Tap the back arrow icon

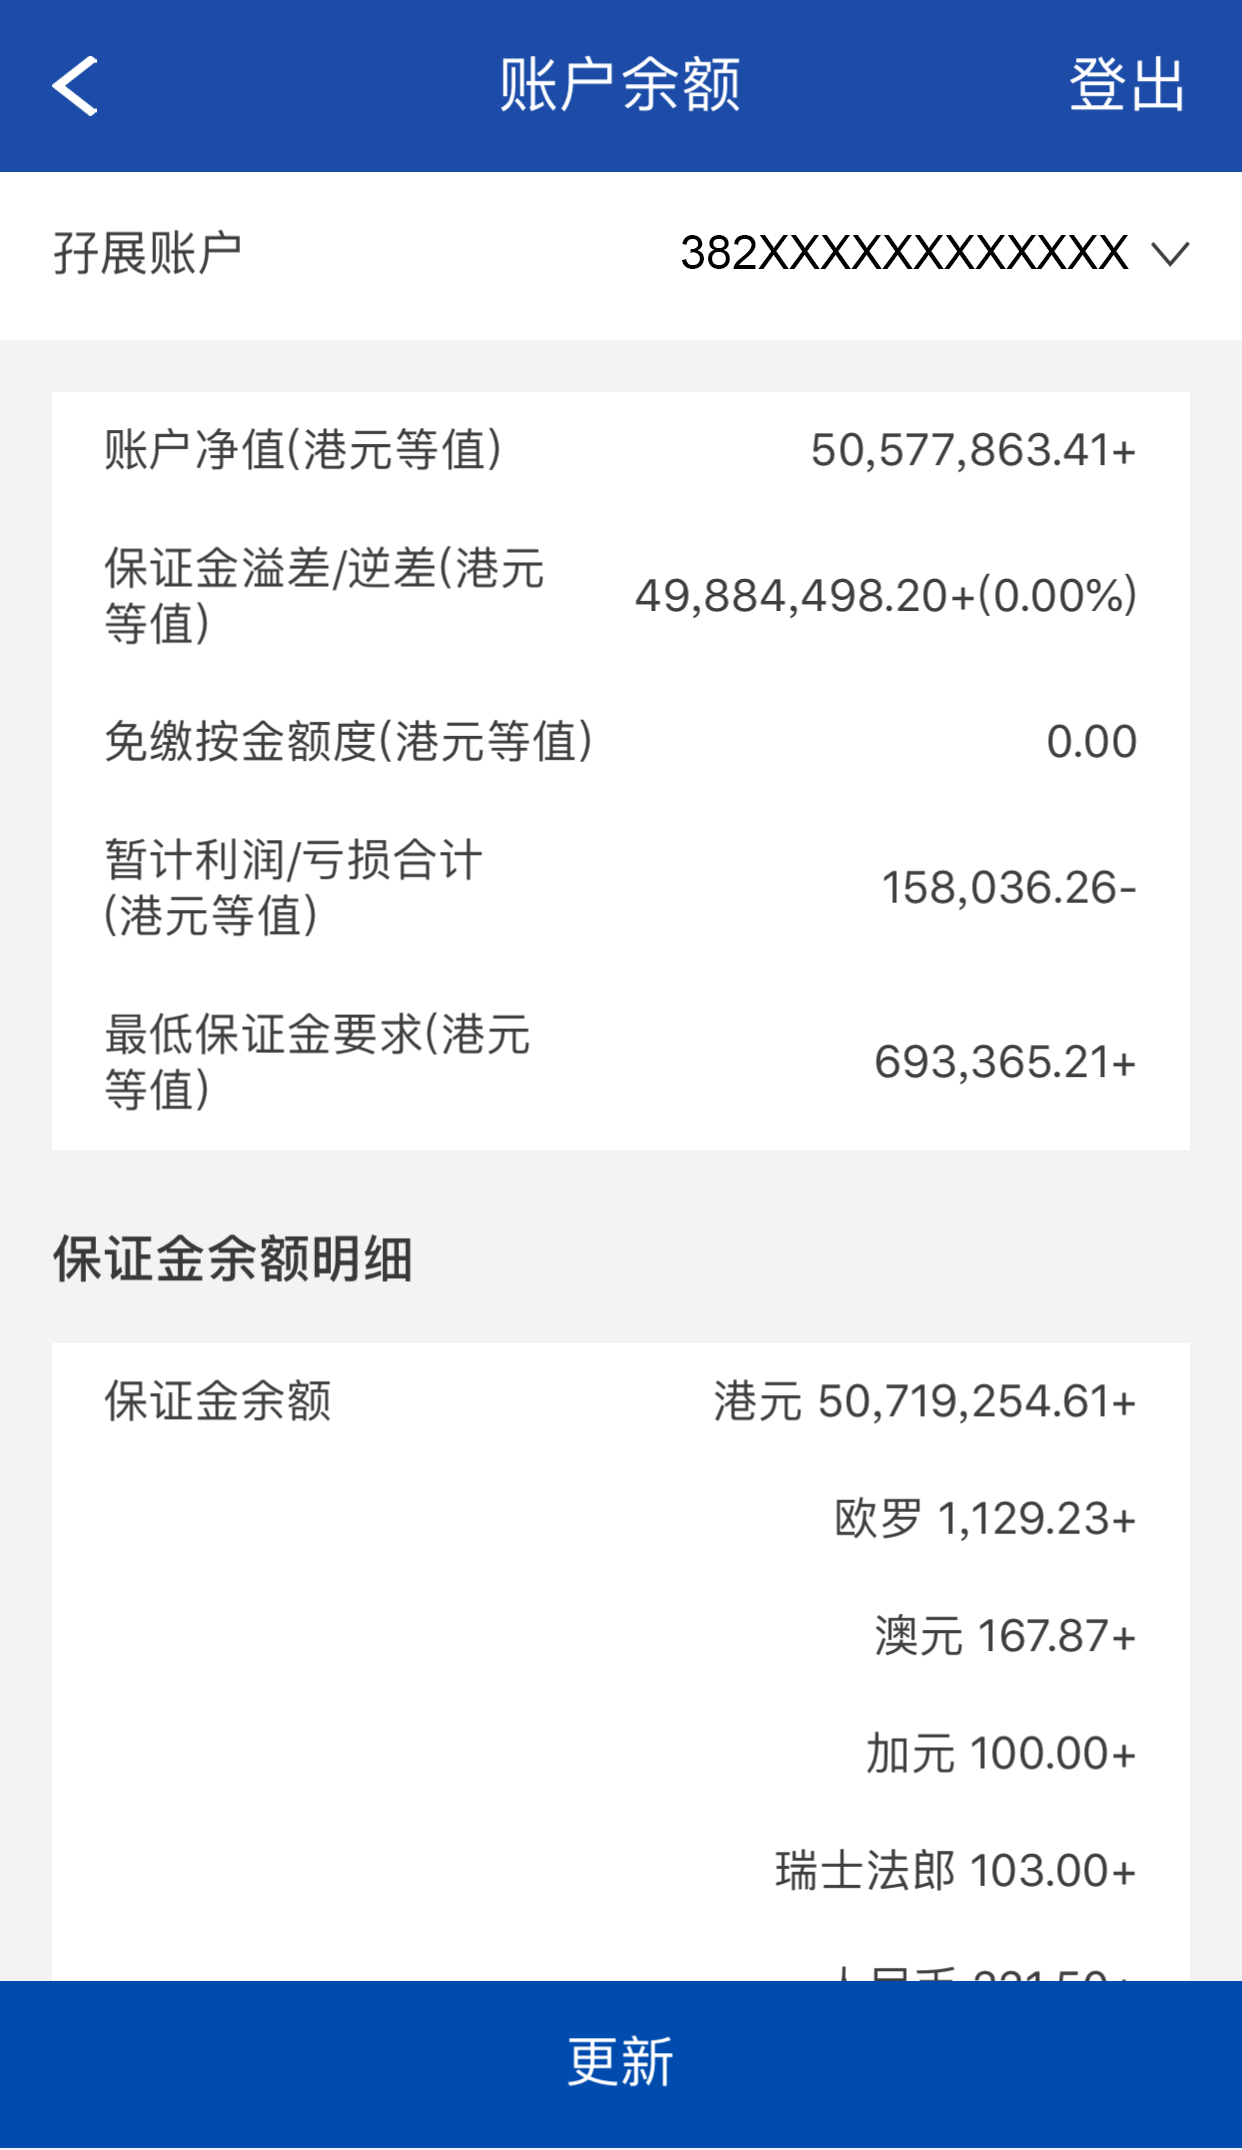point(76,86)
